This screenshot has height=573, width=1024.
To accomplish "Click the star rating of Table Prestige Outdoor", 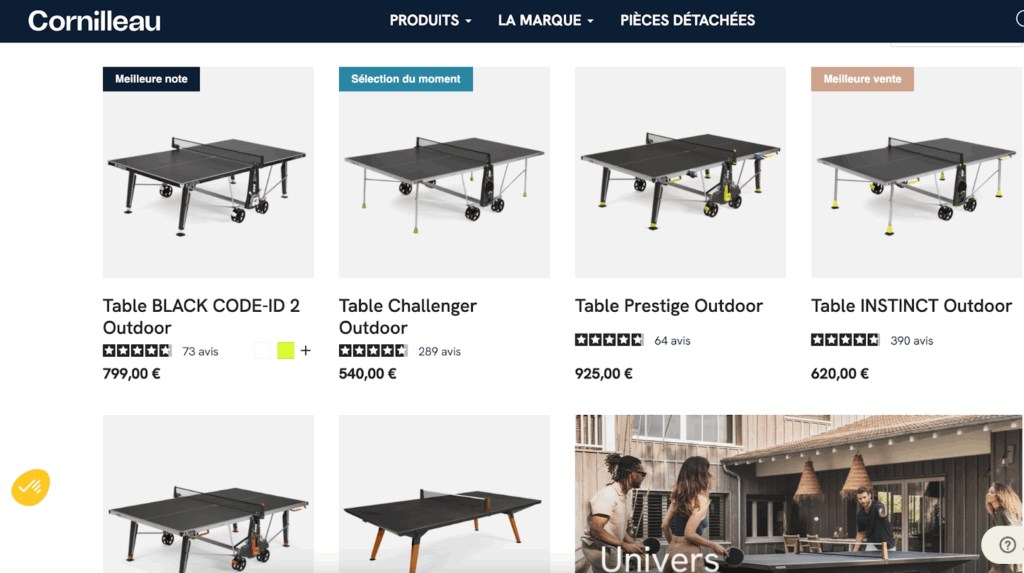I will (x=609, y=340).
